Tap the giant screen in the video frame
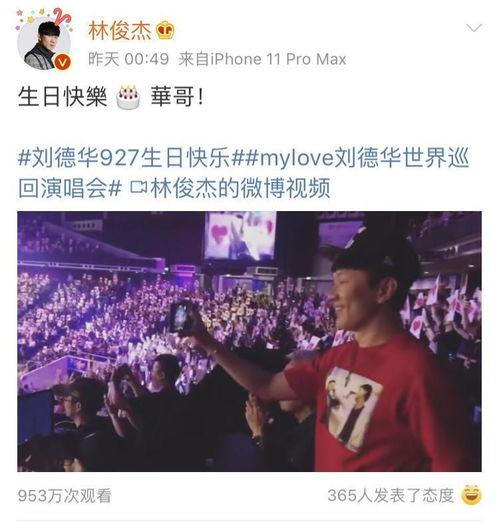 pos(241,235)
